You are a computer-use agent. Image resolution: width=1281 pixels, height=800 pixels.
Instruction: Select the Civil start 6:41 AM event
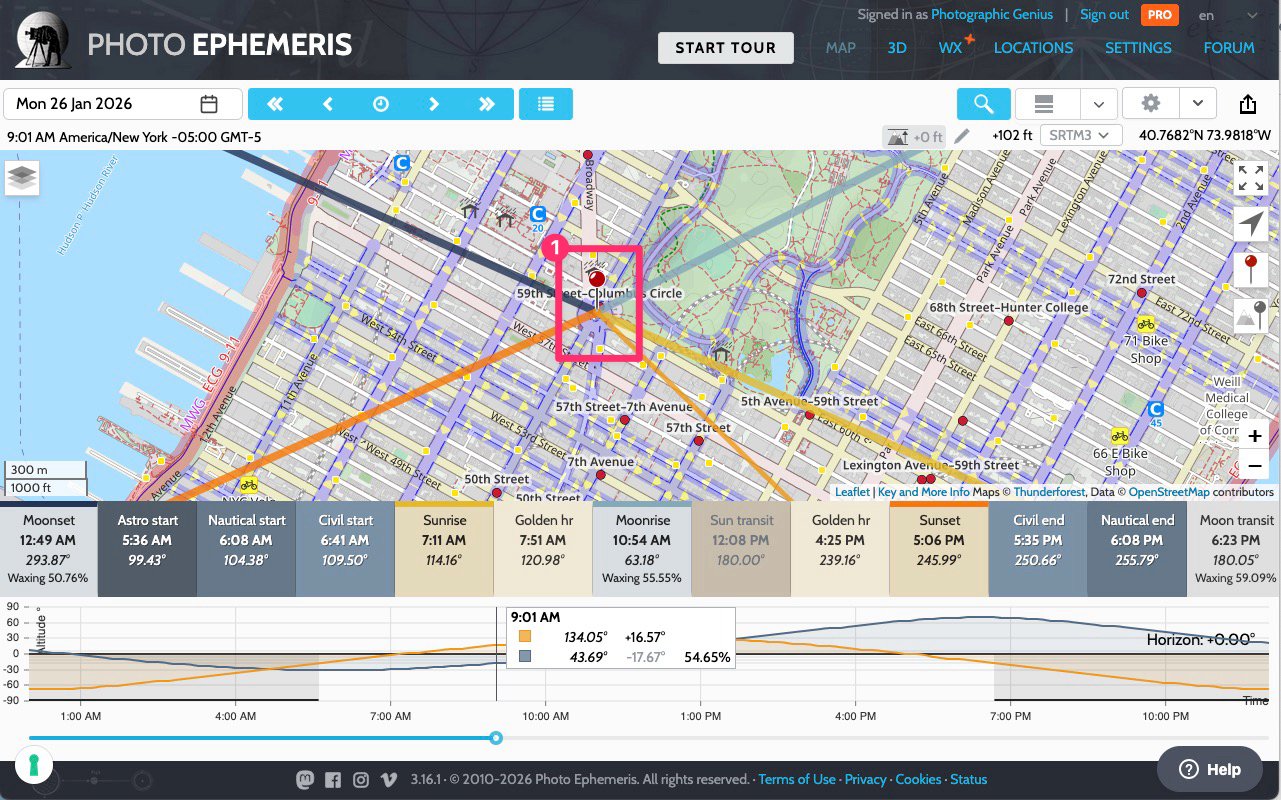(x=345, y=549)
